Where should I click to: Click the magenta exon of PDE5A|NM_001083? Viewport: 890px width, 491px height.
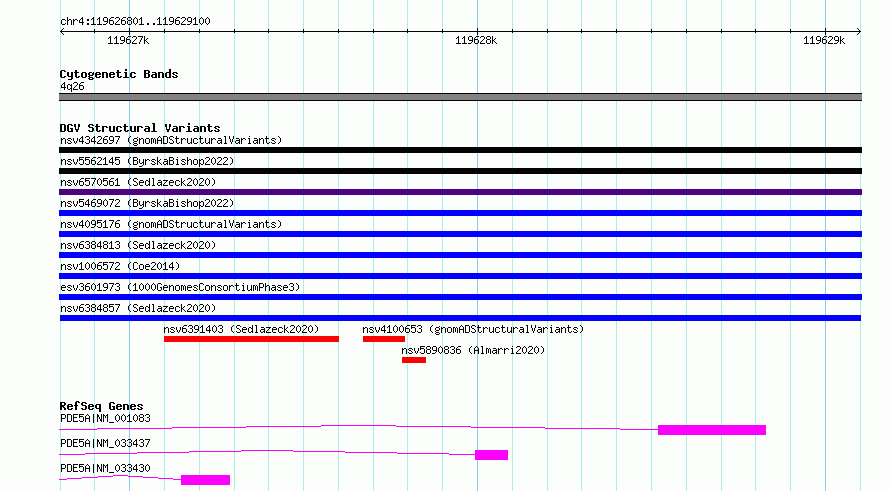[712, 430]
